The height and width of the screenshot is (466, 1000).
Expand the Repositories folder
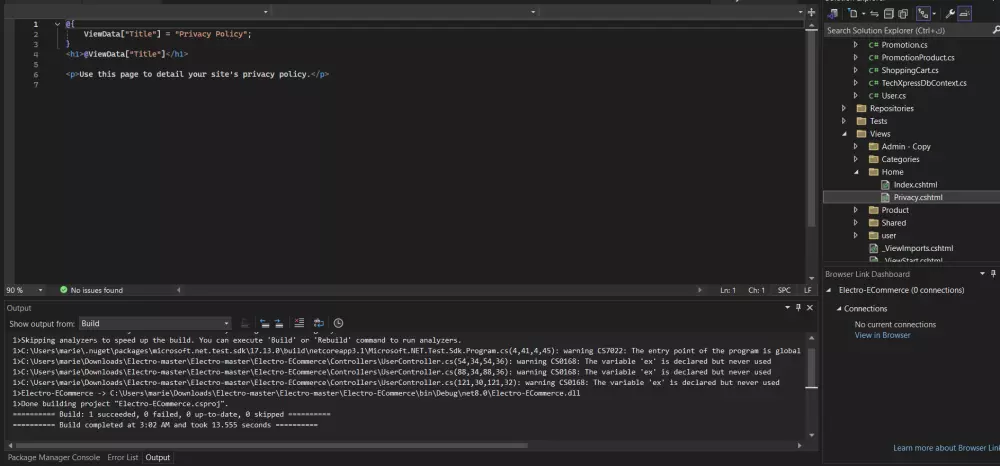coord(844,108)
